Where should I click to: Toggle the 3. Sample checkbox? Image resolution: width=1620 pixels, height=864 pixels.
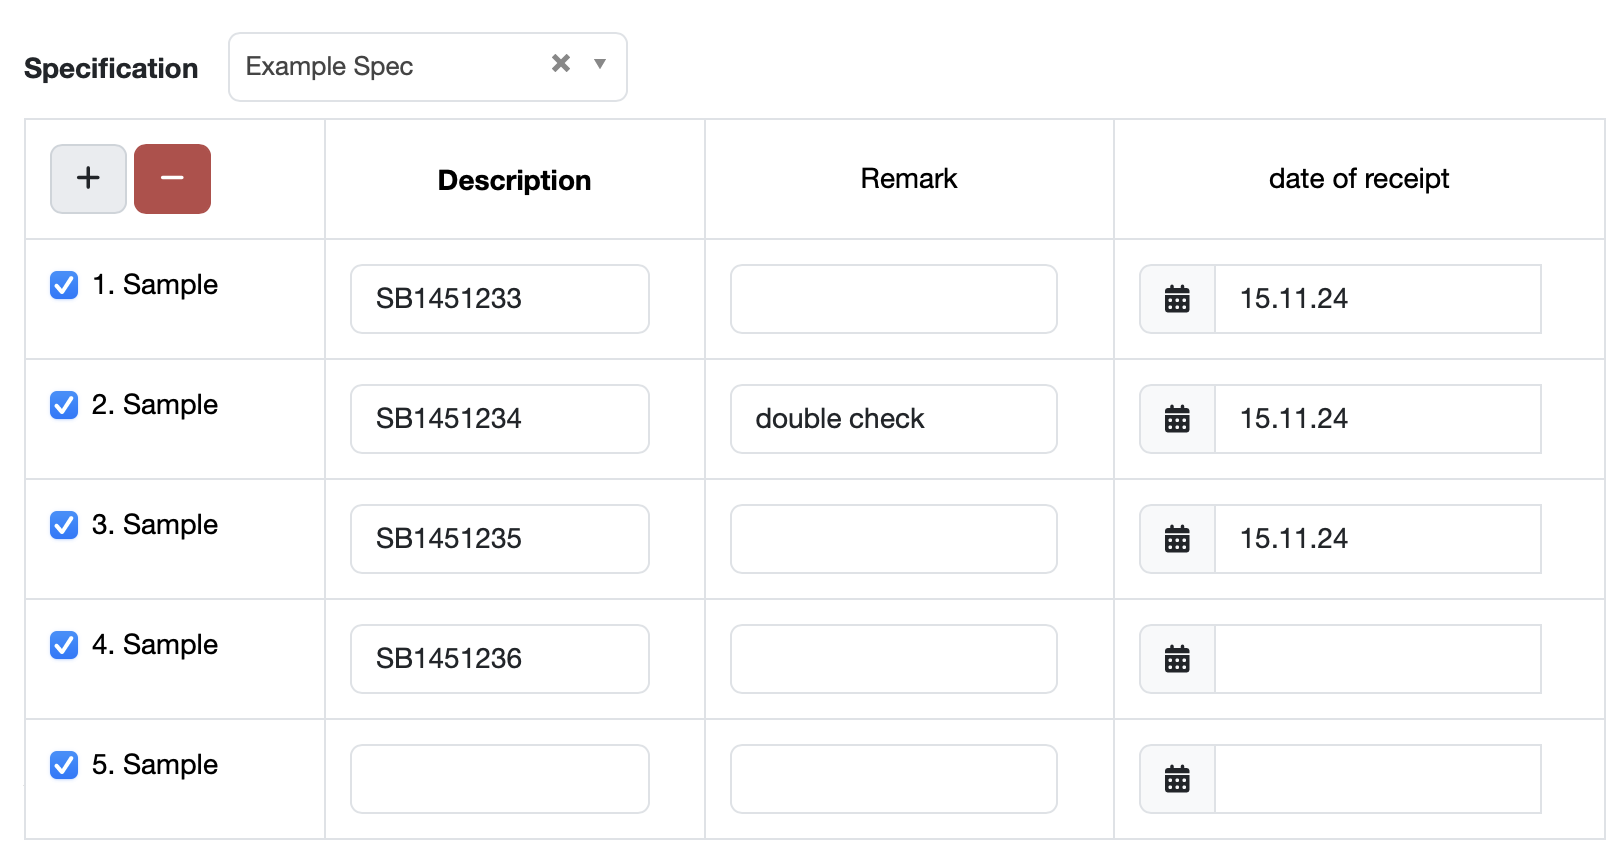[x=64, y=525]
